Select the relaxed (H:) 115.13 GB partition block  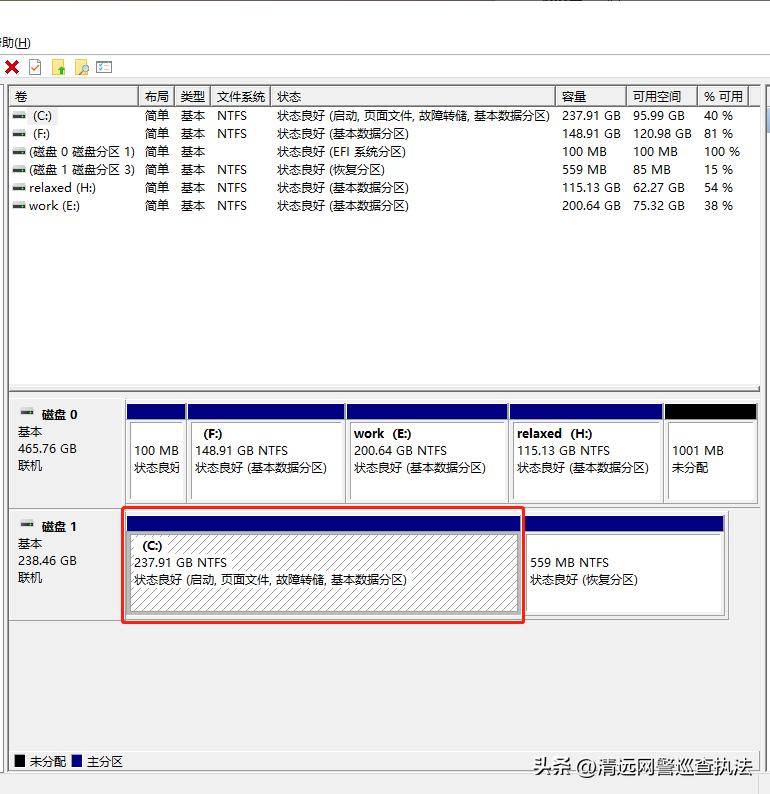coord(586,453)
